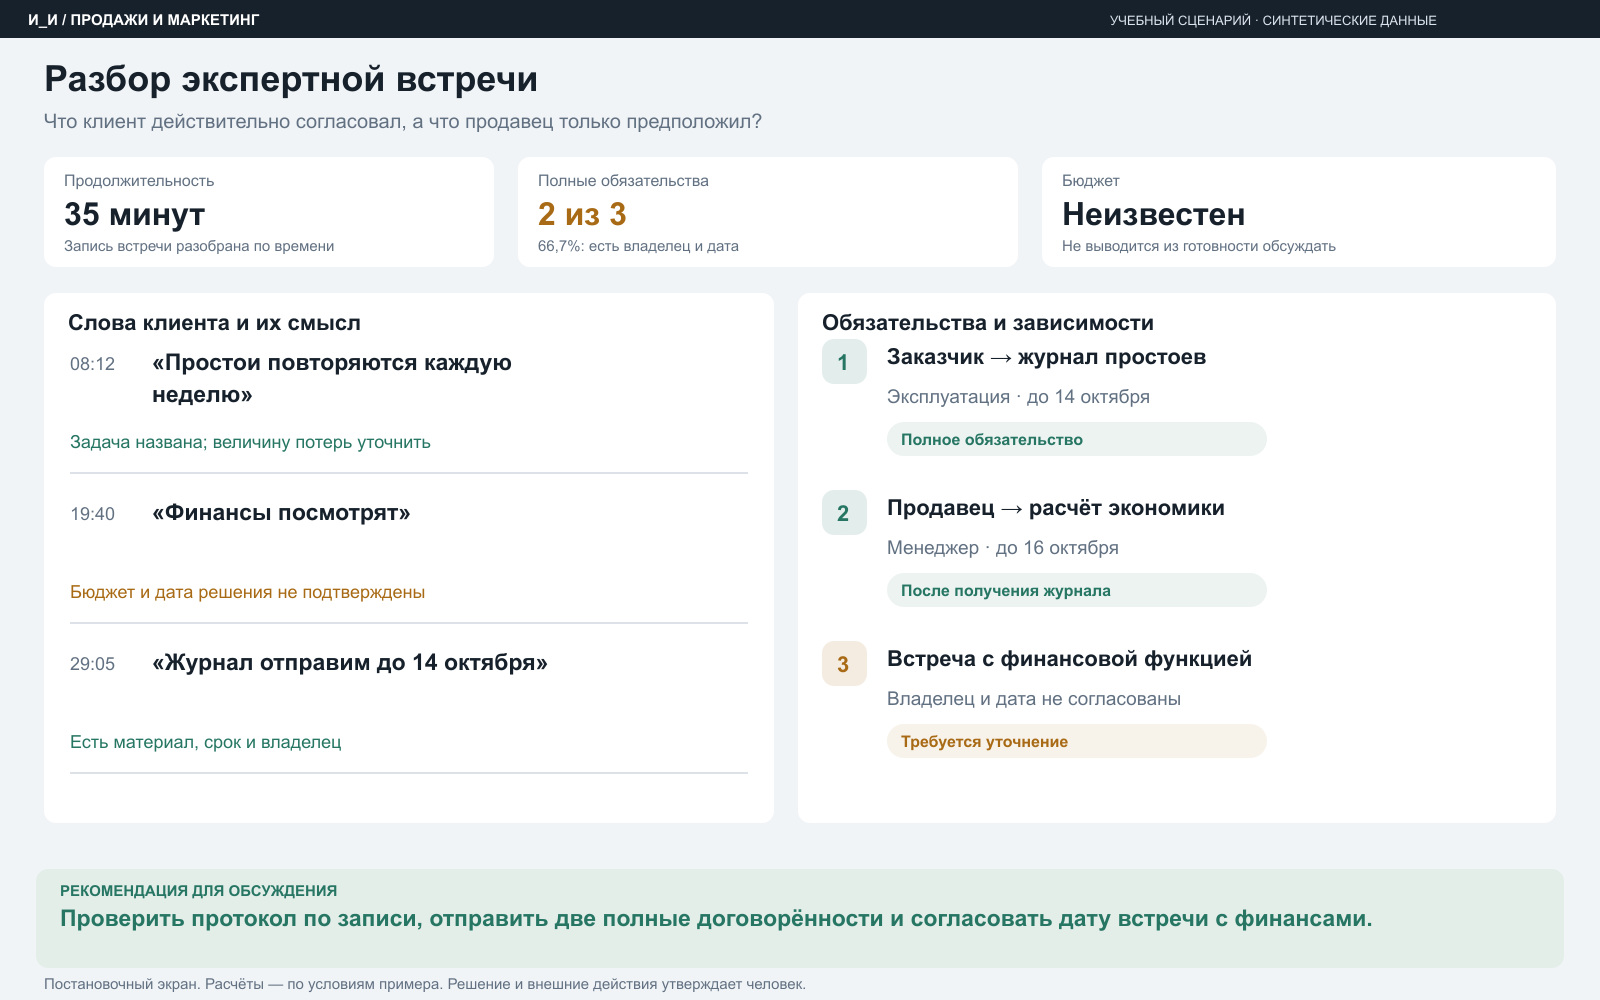Click the quote «Финансы посмотрят»

[x=281, y=513]
